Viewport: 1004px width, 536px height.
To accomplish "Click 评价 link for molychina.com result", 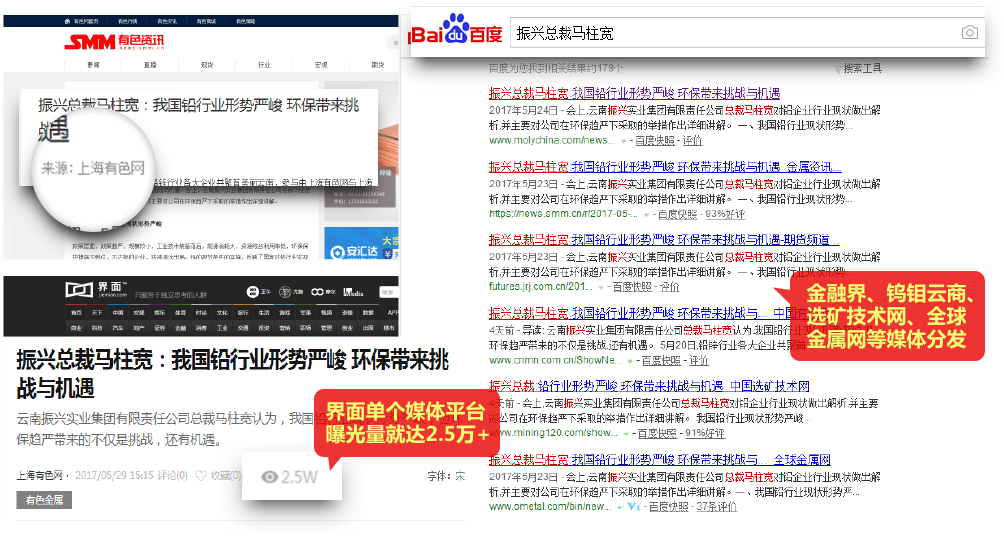I will point(692,141).
